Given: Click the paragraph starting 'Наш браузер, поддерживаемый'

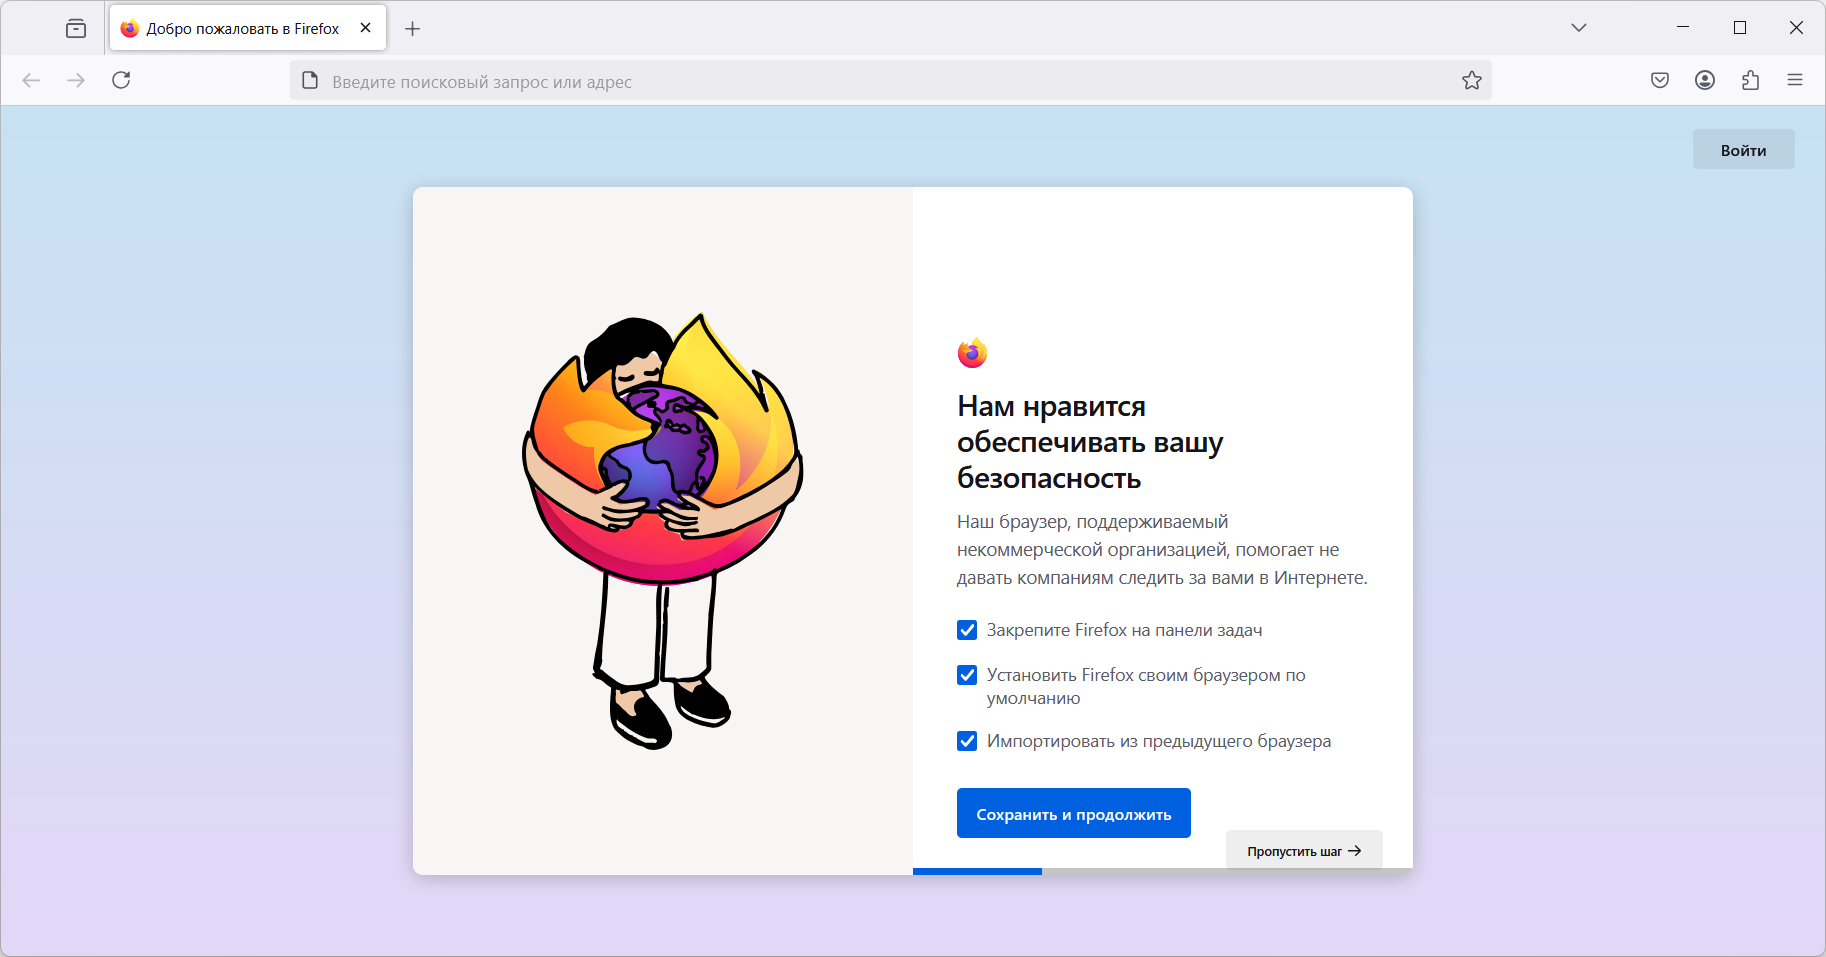Looking at the screenshot, I should click(x=1162, y=550).
